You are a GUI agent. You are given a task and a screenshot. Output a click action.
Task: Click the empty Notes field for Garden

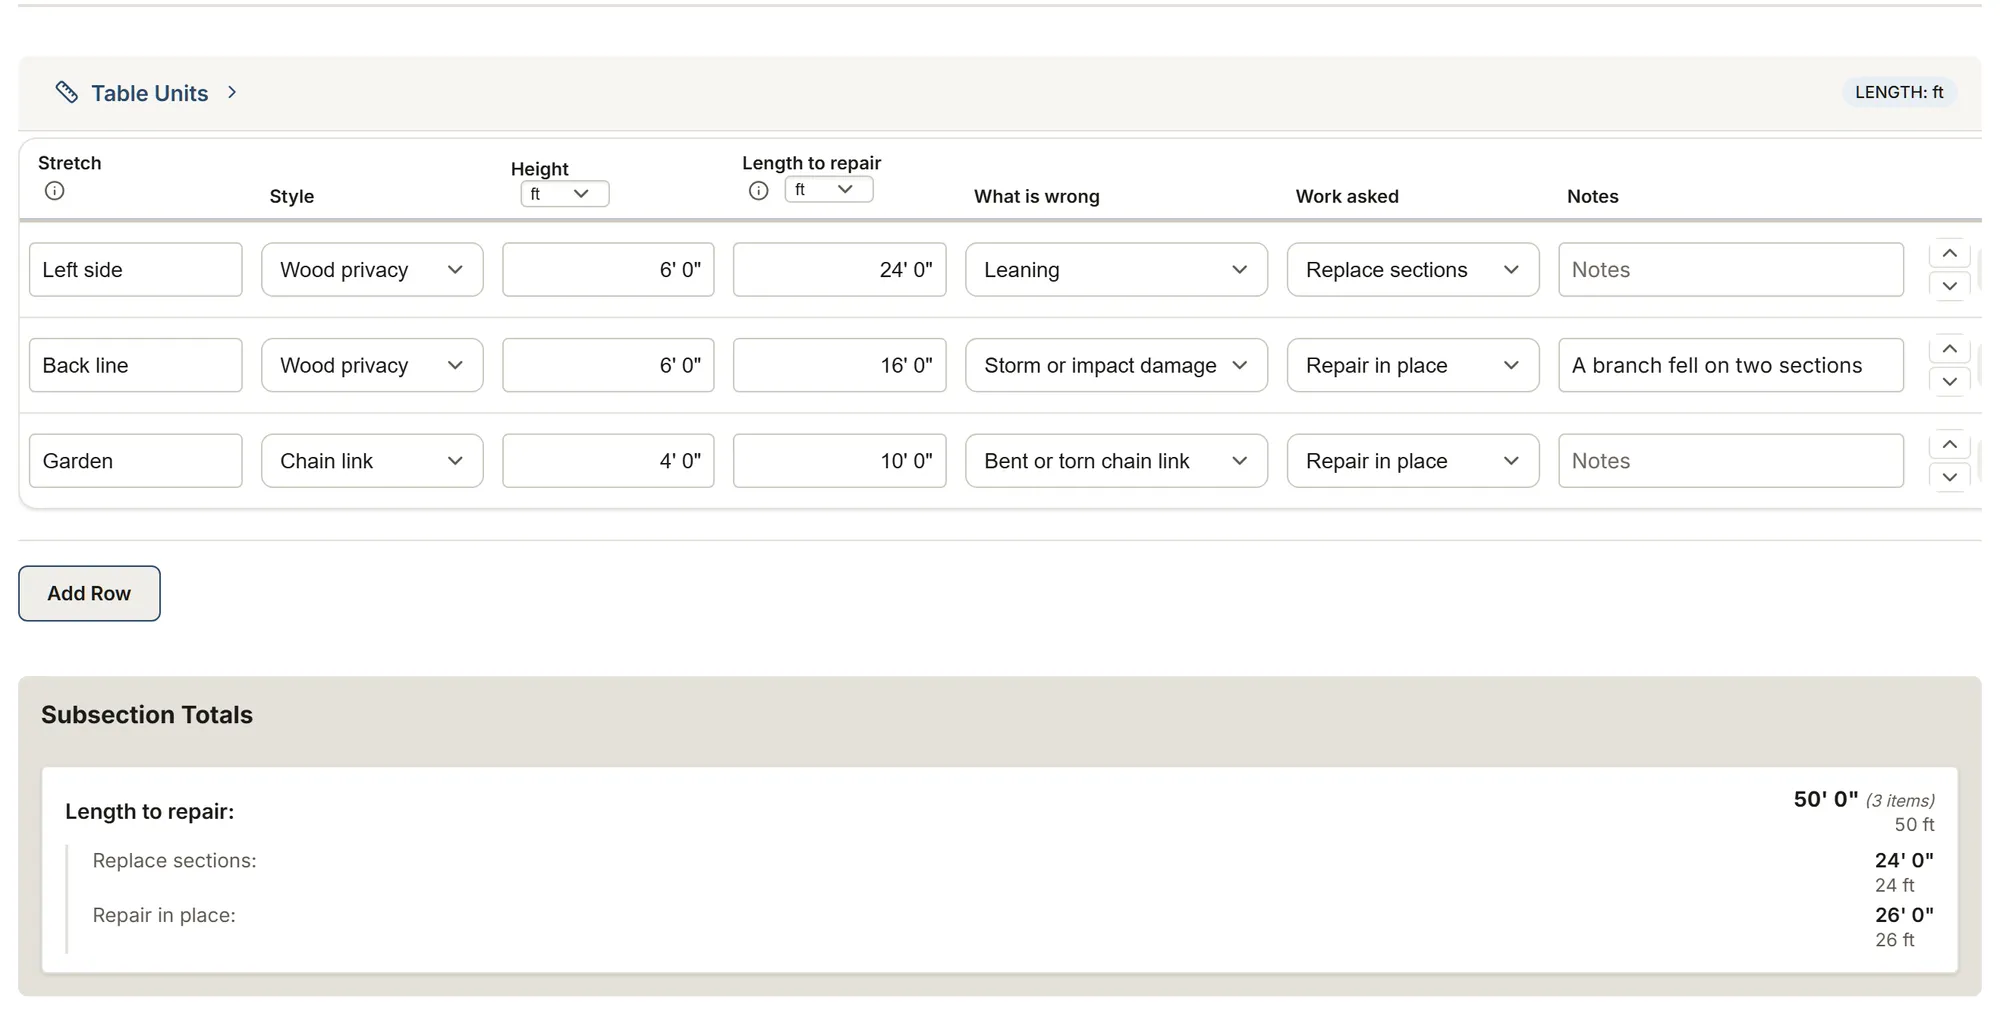[x=1731, y=461]
